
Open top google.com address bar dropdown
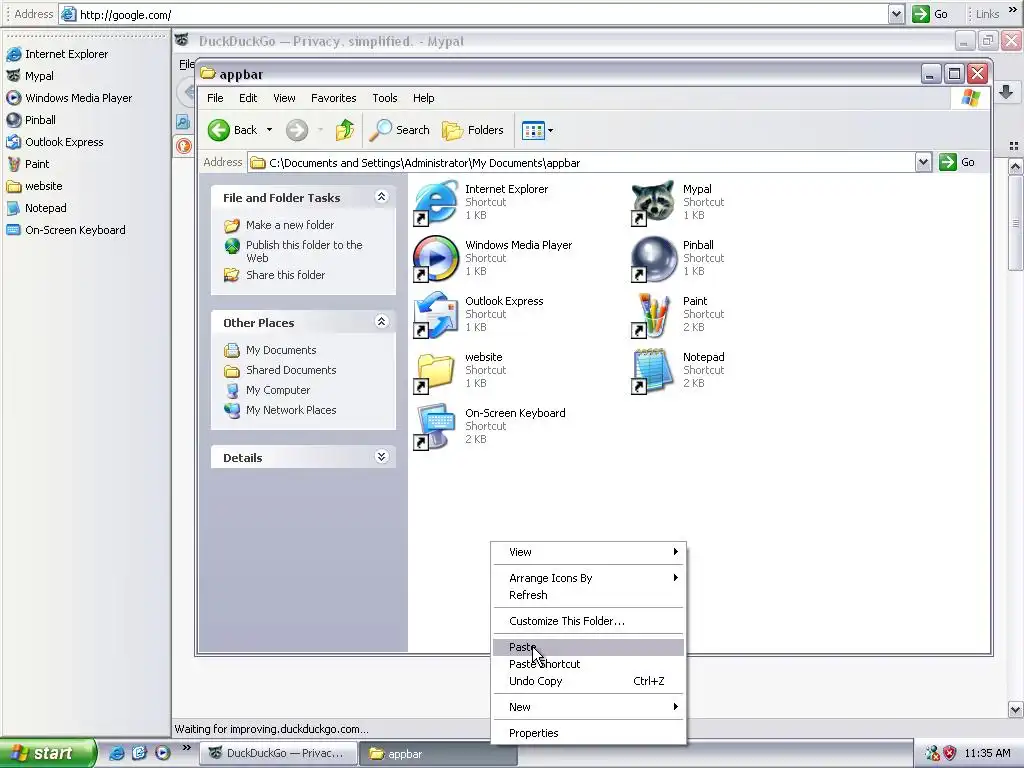[x=896, y=14]
